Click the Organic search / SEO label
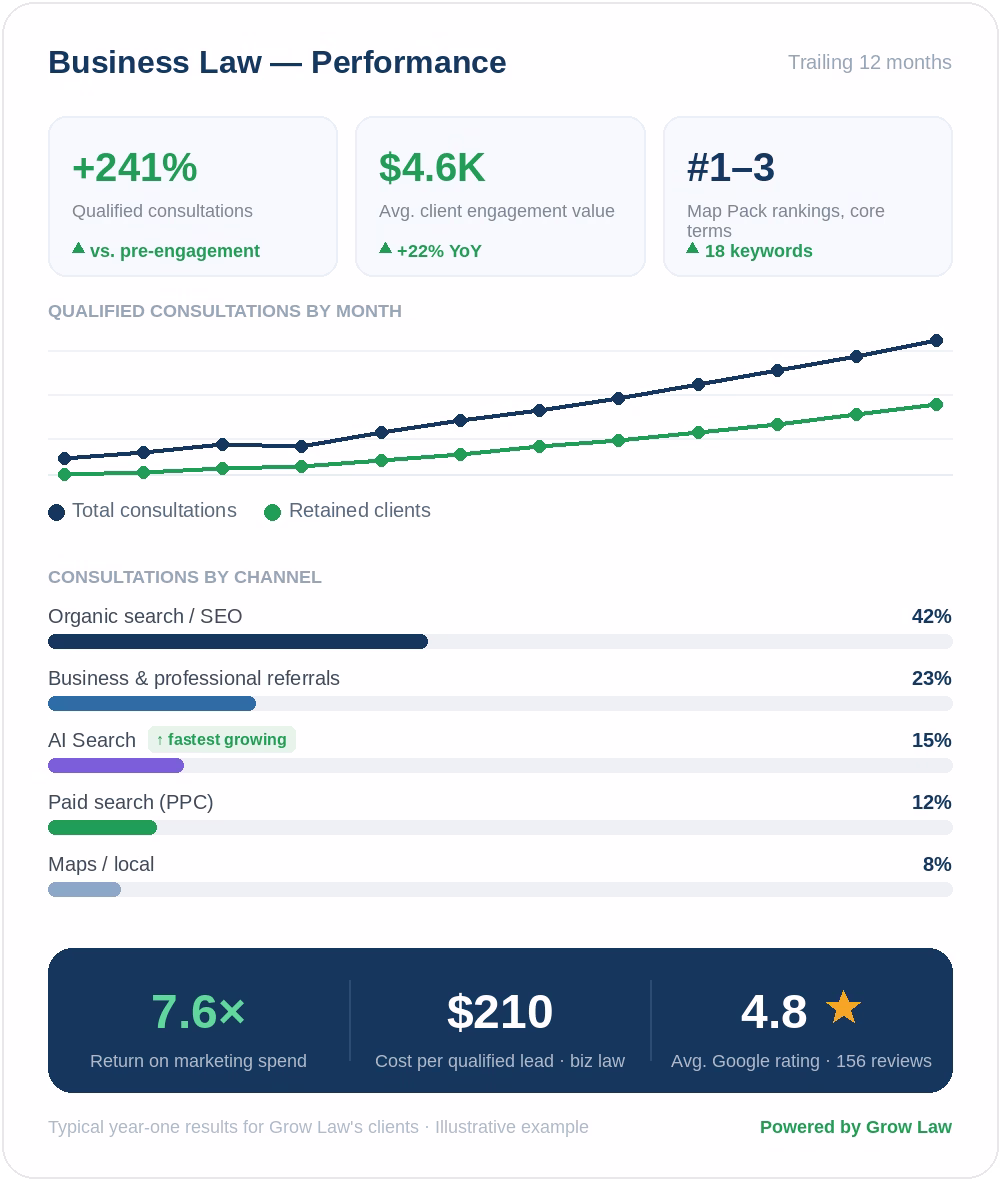The width and height of the screenshot is (1000, 1180). 145,616
